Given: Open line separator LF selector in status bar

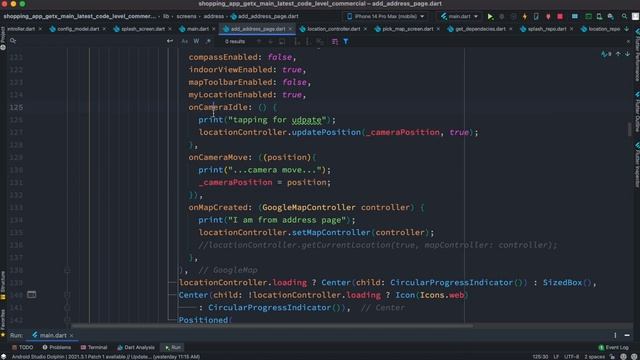Looking at the screenshot, I should [x=556, y=357].
